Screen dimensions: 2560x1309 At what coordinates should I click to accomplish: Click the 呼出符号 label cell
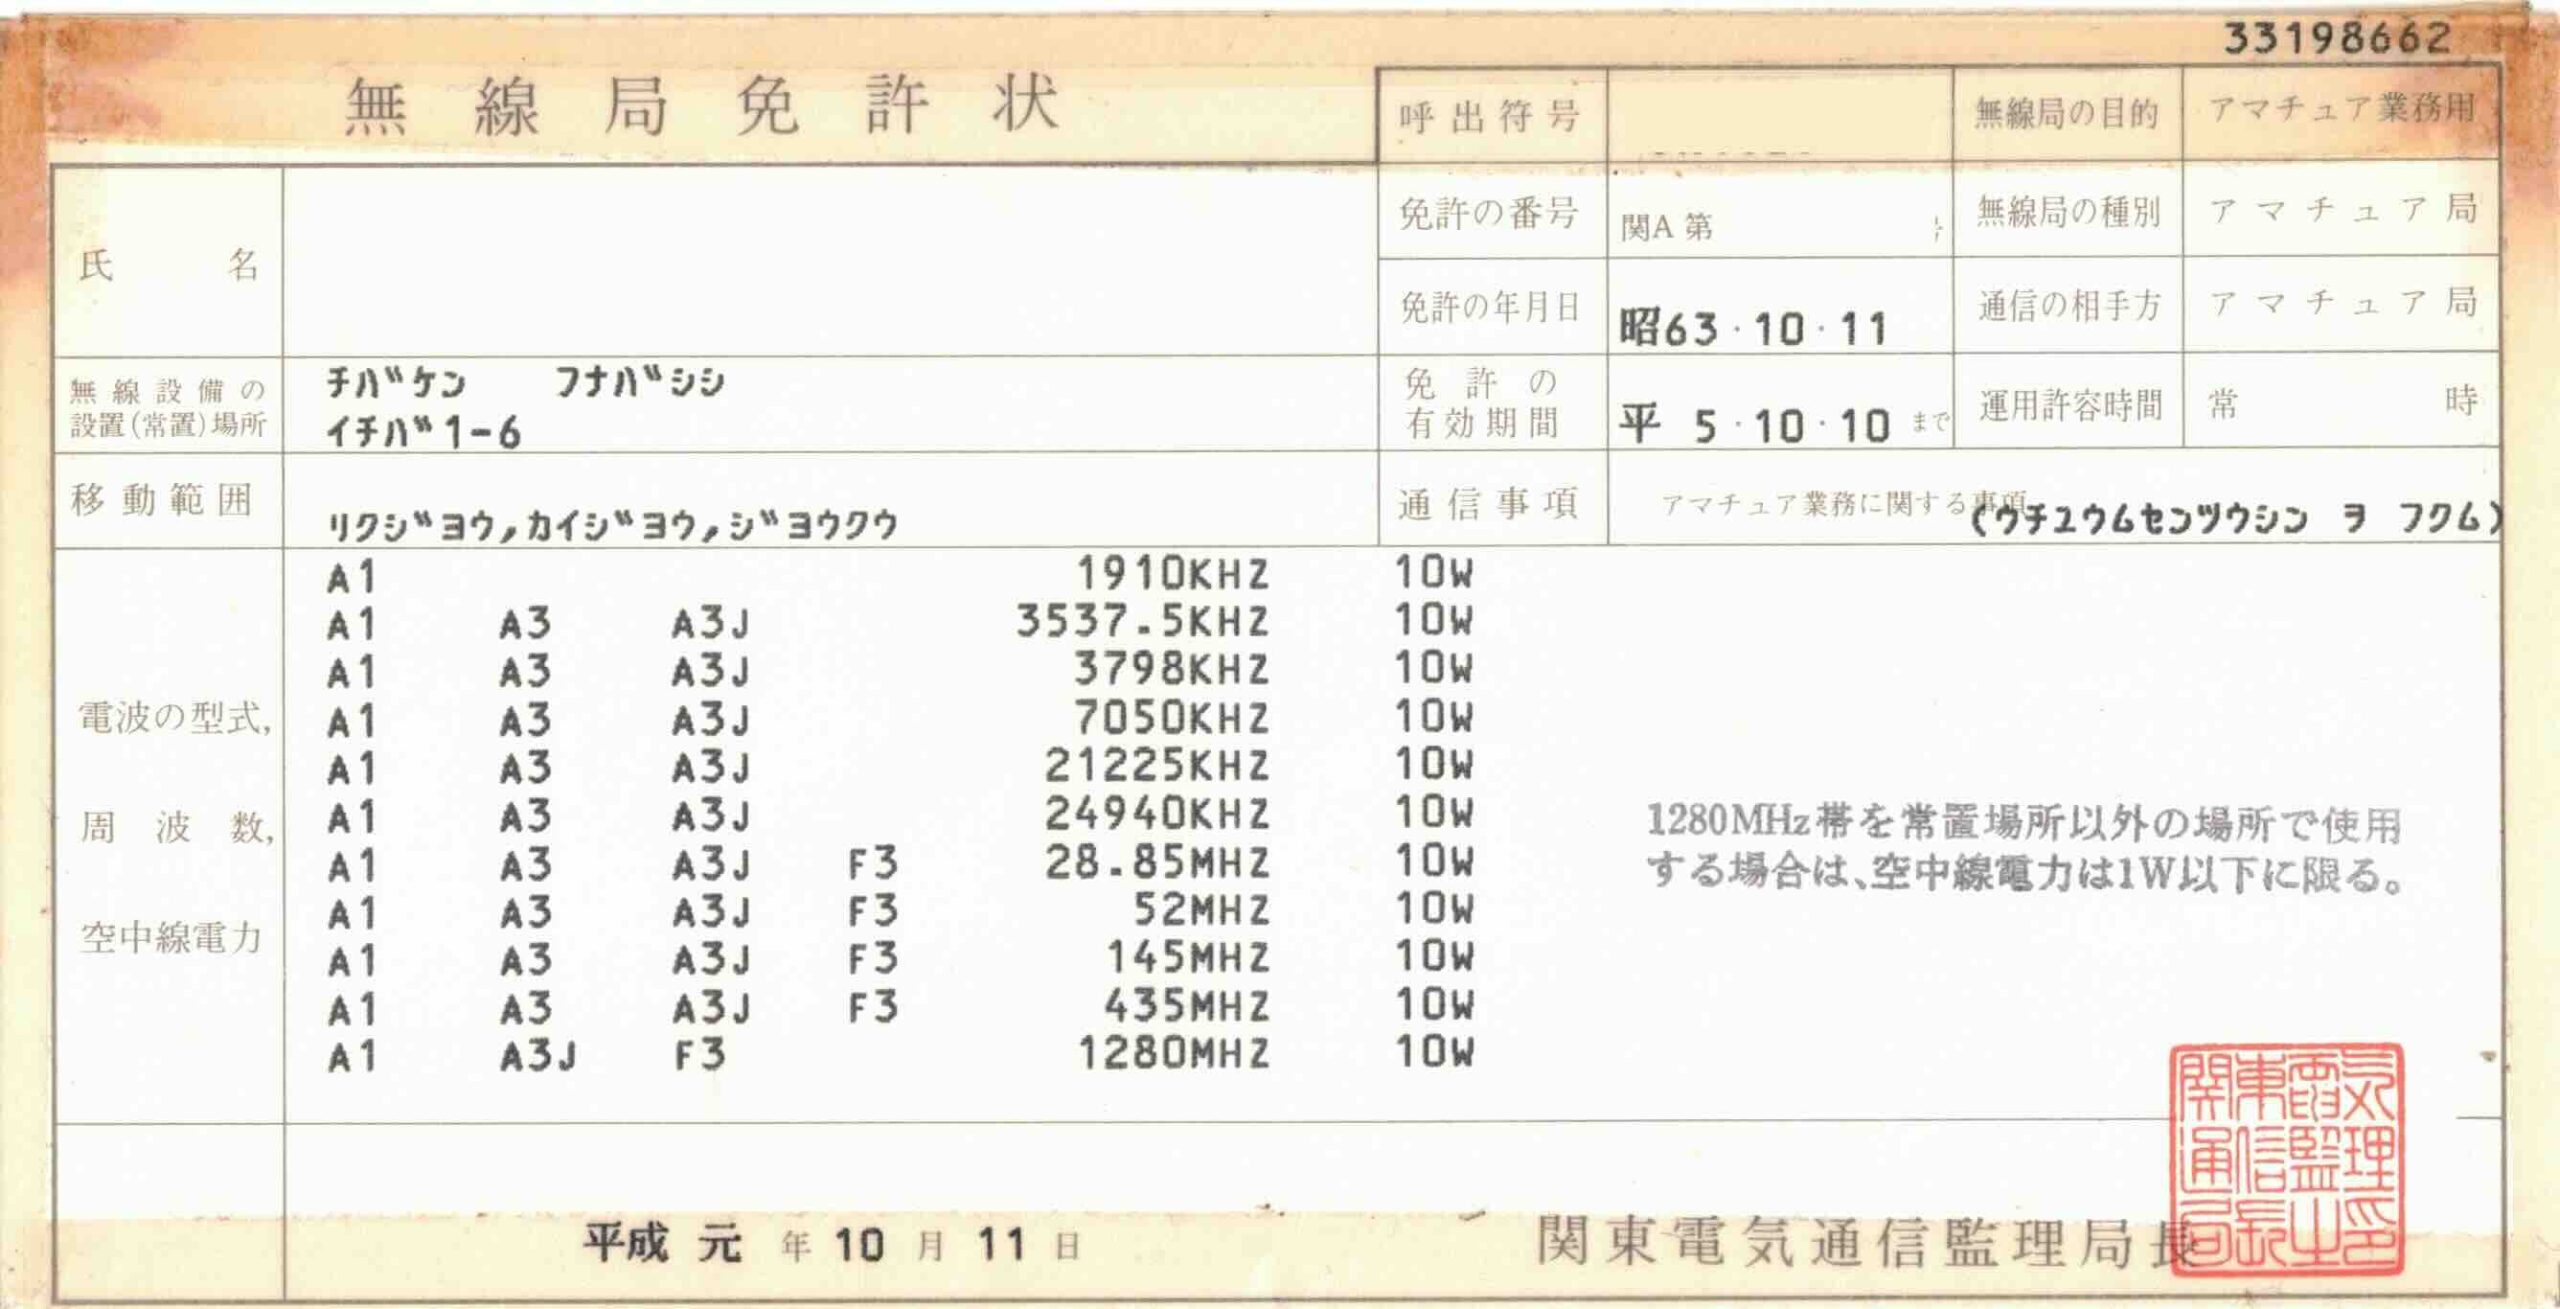click(x=1490, y=117)
